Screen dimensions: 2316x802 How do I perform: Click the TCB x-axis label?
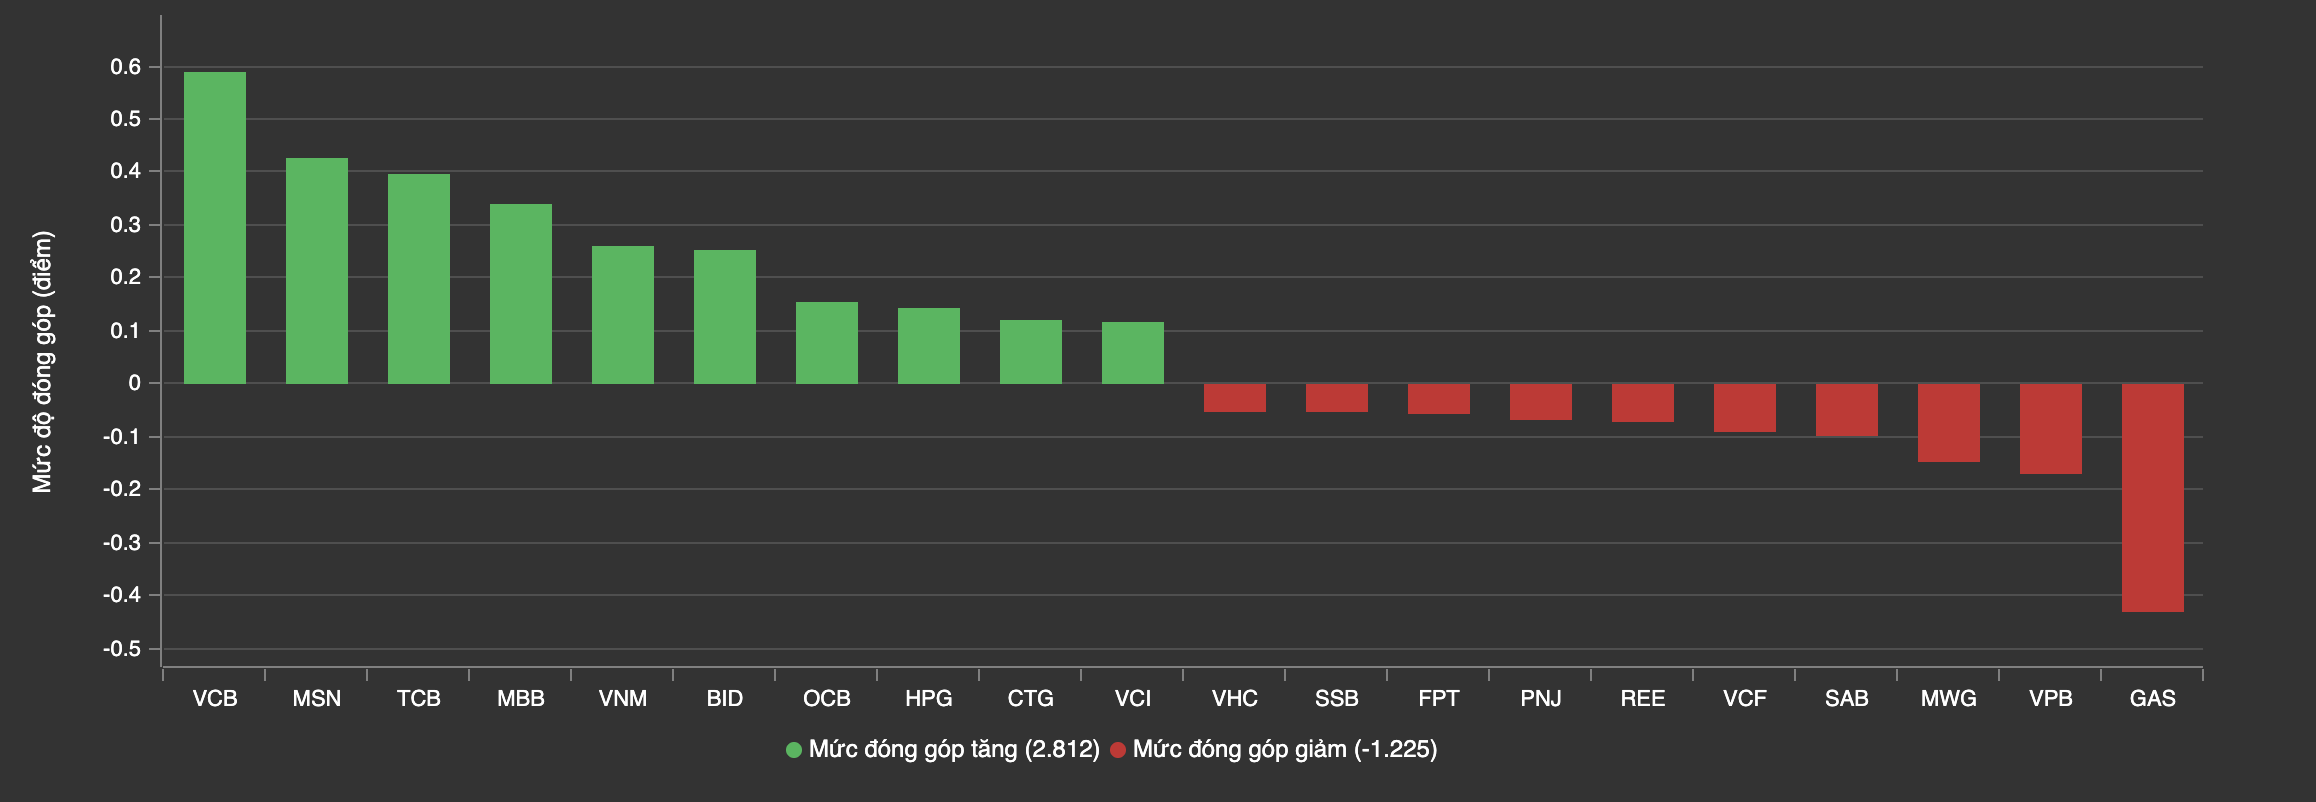(x=419, y=699)
